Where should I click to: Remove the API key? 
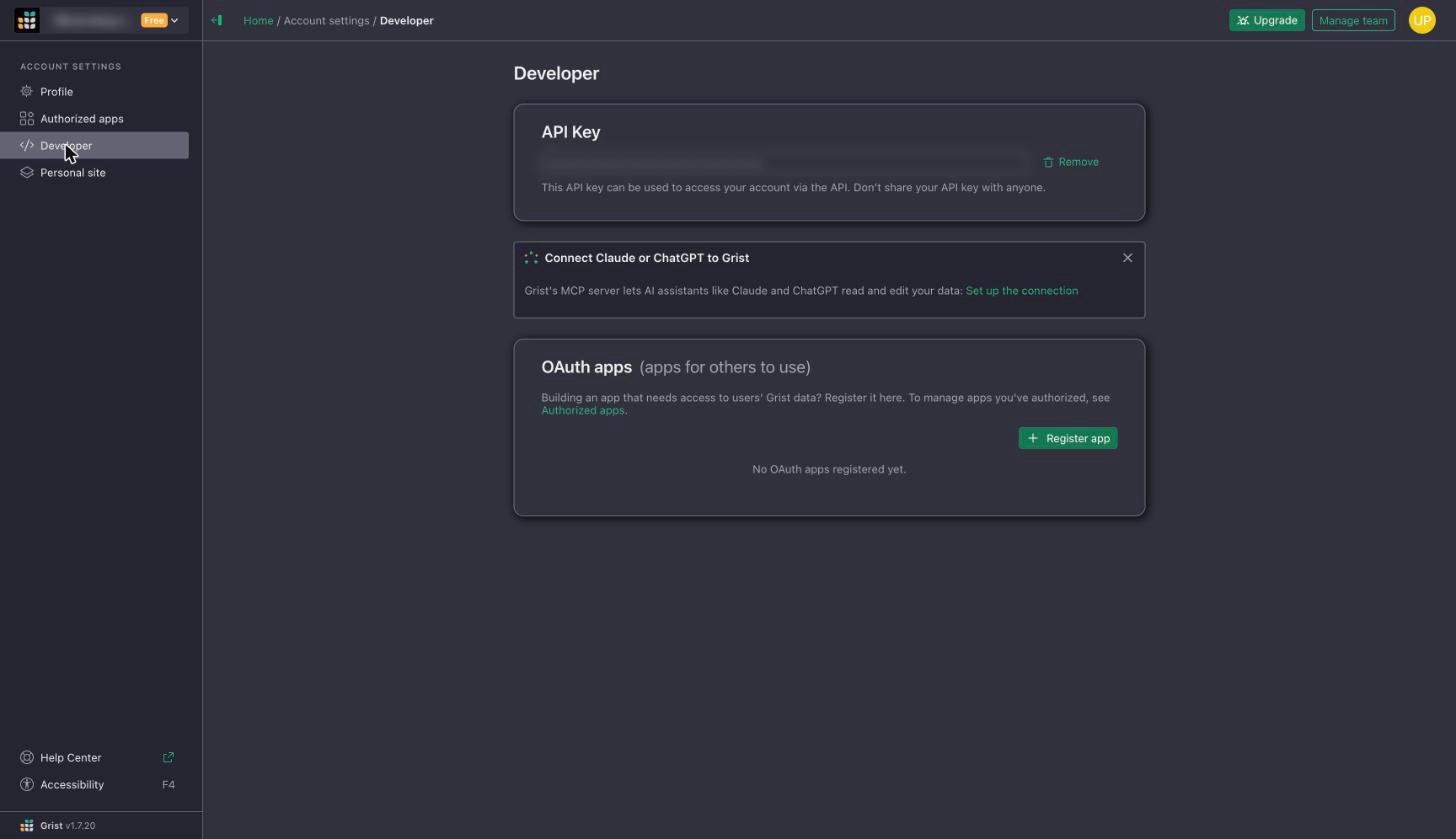point(1071,162)
